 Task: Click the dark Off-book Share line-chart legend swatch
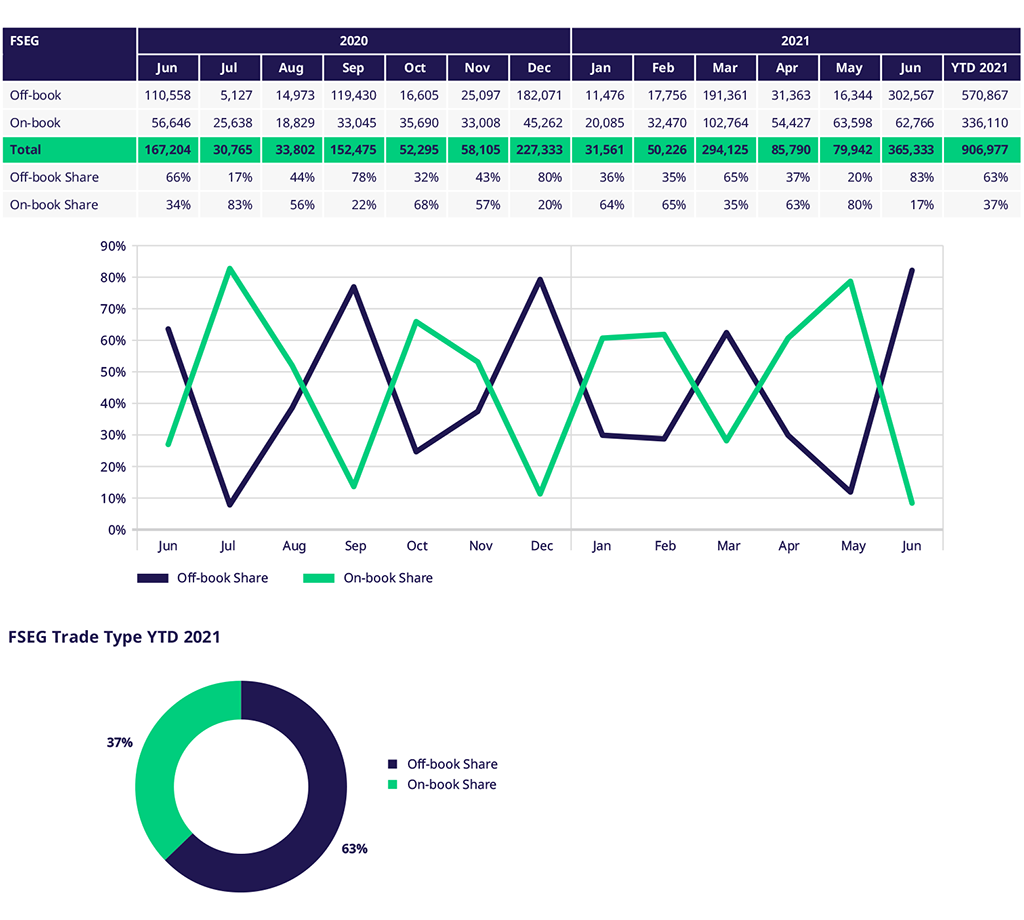152,578
